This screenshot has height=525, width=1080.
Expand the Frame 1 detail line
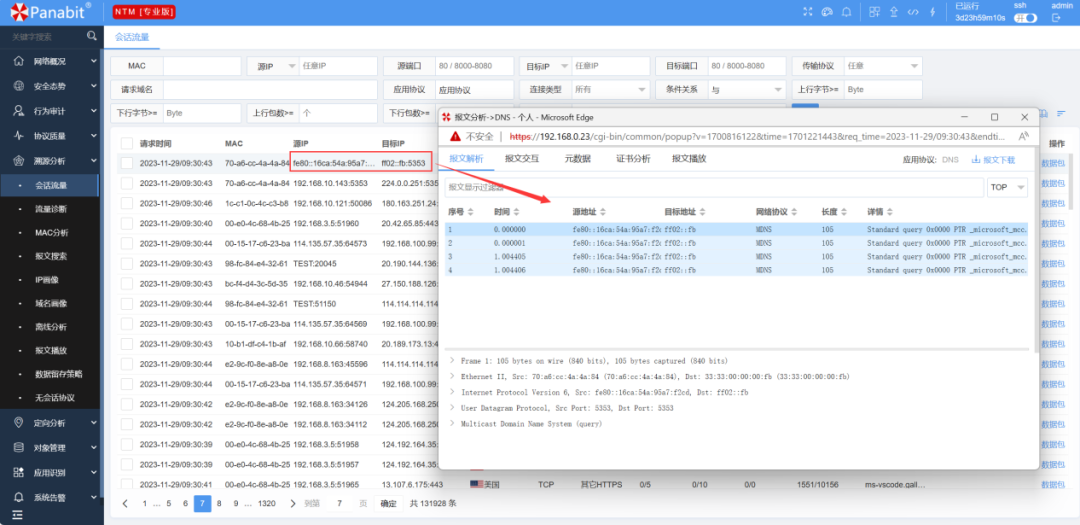click(452, 360)
